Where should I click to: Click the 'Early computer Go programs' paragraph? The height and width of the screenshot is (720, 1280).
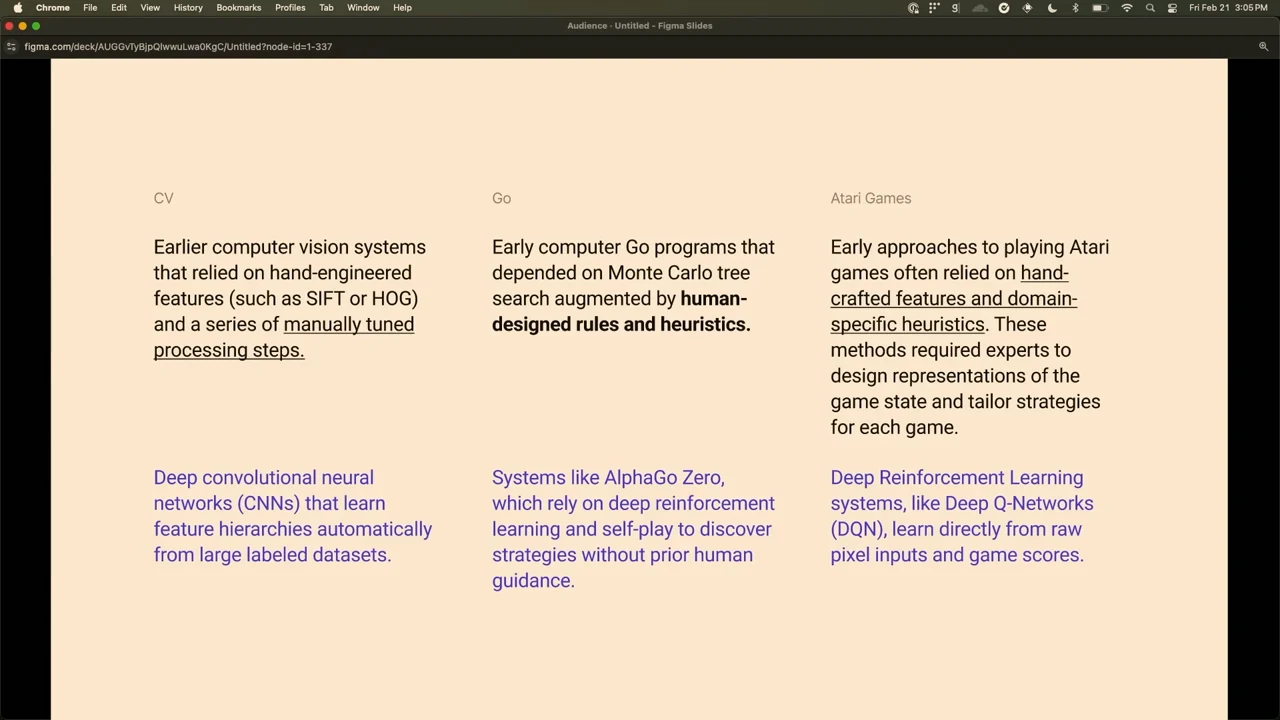(x=634, y=285)
